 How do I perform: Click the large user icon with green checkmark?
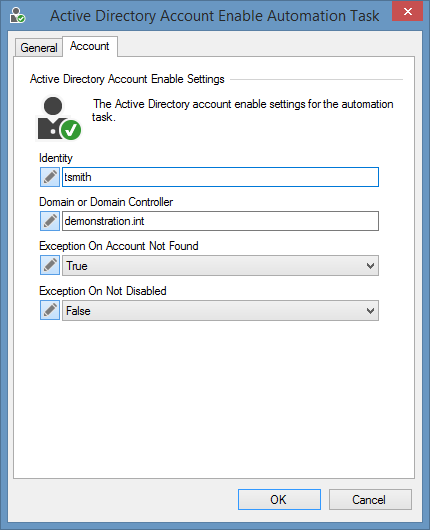pyautogui.click(x=59, y=118)
